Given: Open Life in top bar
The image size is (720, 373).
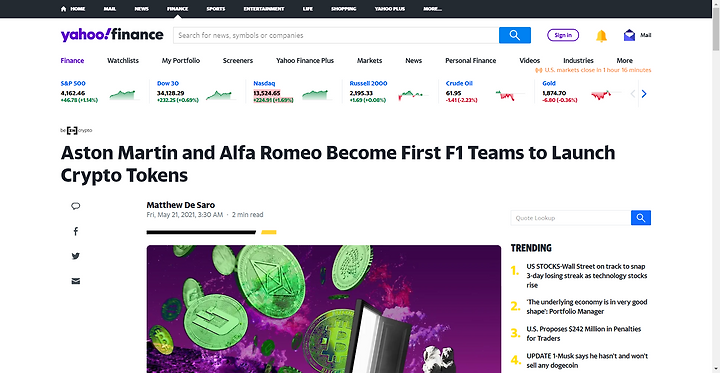Looking at the screenshot, I should (x=308, y=9).
